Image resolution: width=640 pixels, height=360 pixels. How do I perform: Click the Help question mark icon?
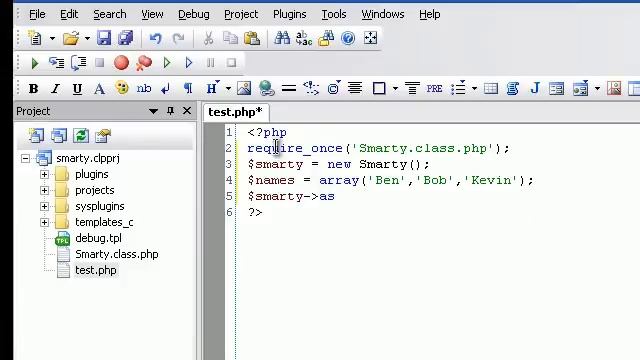pyautogui.click(x=348, y=39)
